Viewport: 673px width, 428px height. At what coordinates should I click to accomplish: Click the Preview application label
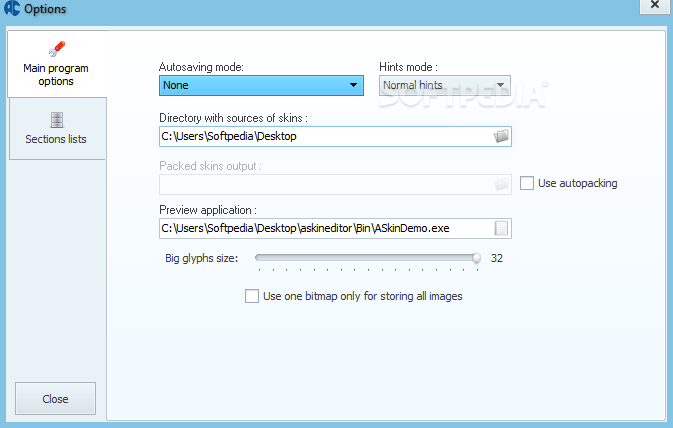click(x=208, y=210)
